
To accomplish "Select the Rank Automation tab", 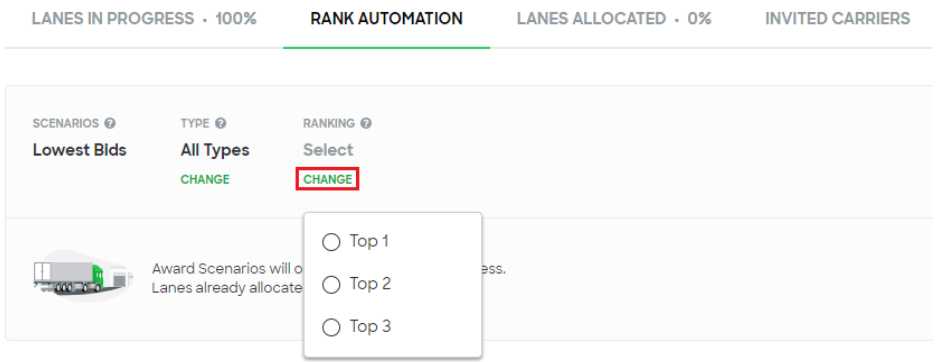I will pyautogui.click(x=386, y=19).
